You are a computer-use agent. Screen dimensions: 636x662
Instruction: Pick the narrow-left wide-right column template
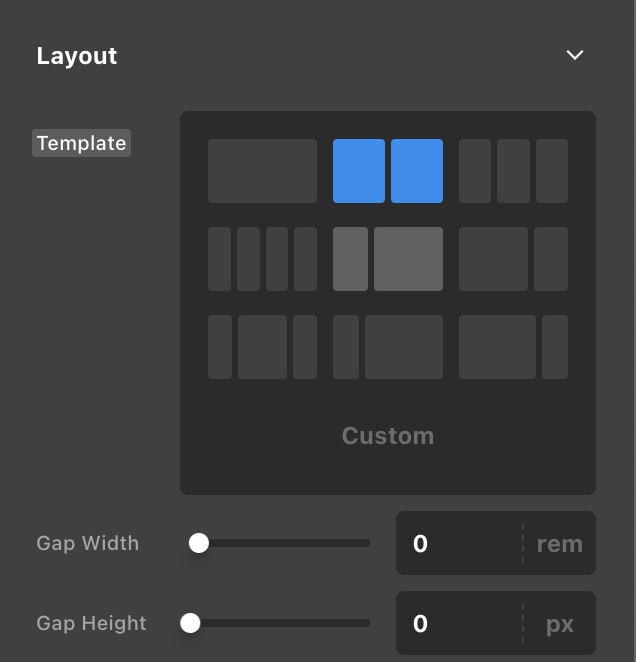(388, 259)
